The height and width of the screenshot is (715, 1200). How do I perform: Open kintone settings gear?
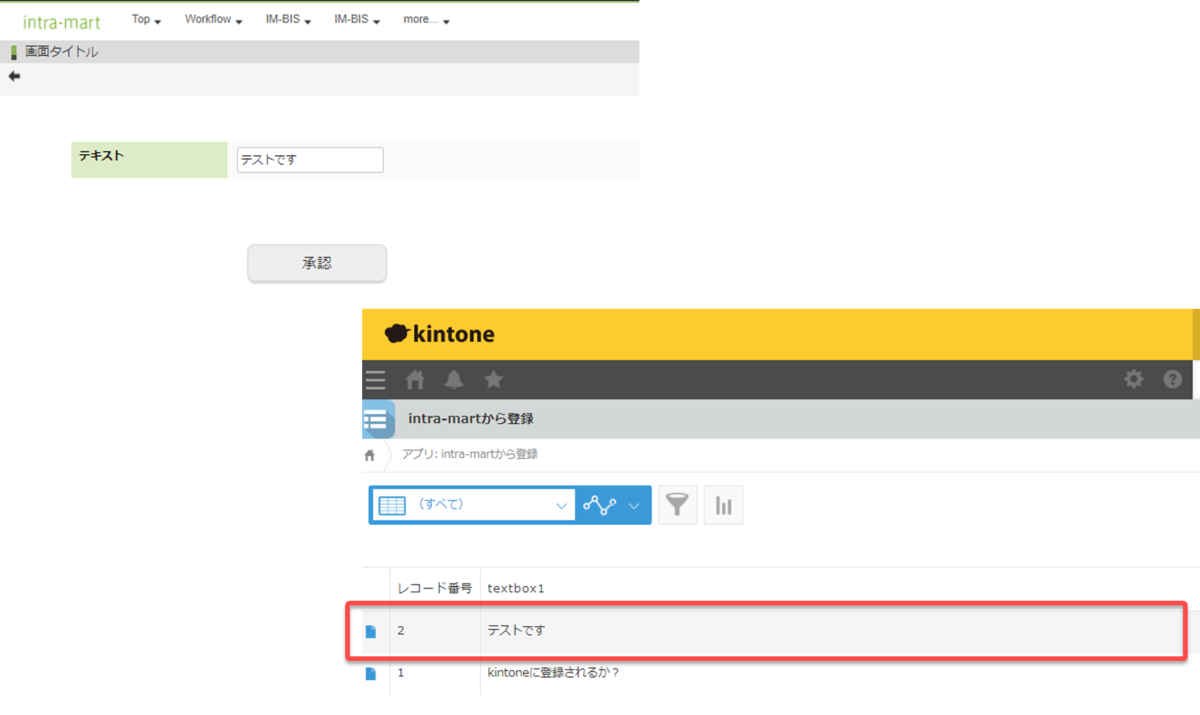[x=1133, y=380]
